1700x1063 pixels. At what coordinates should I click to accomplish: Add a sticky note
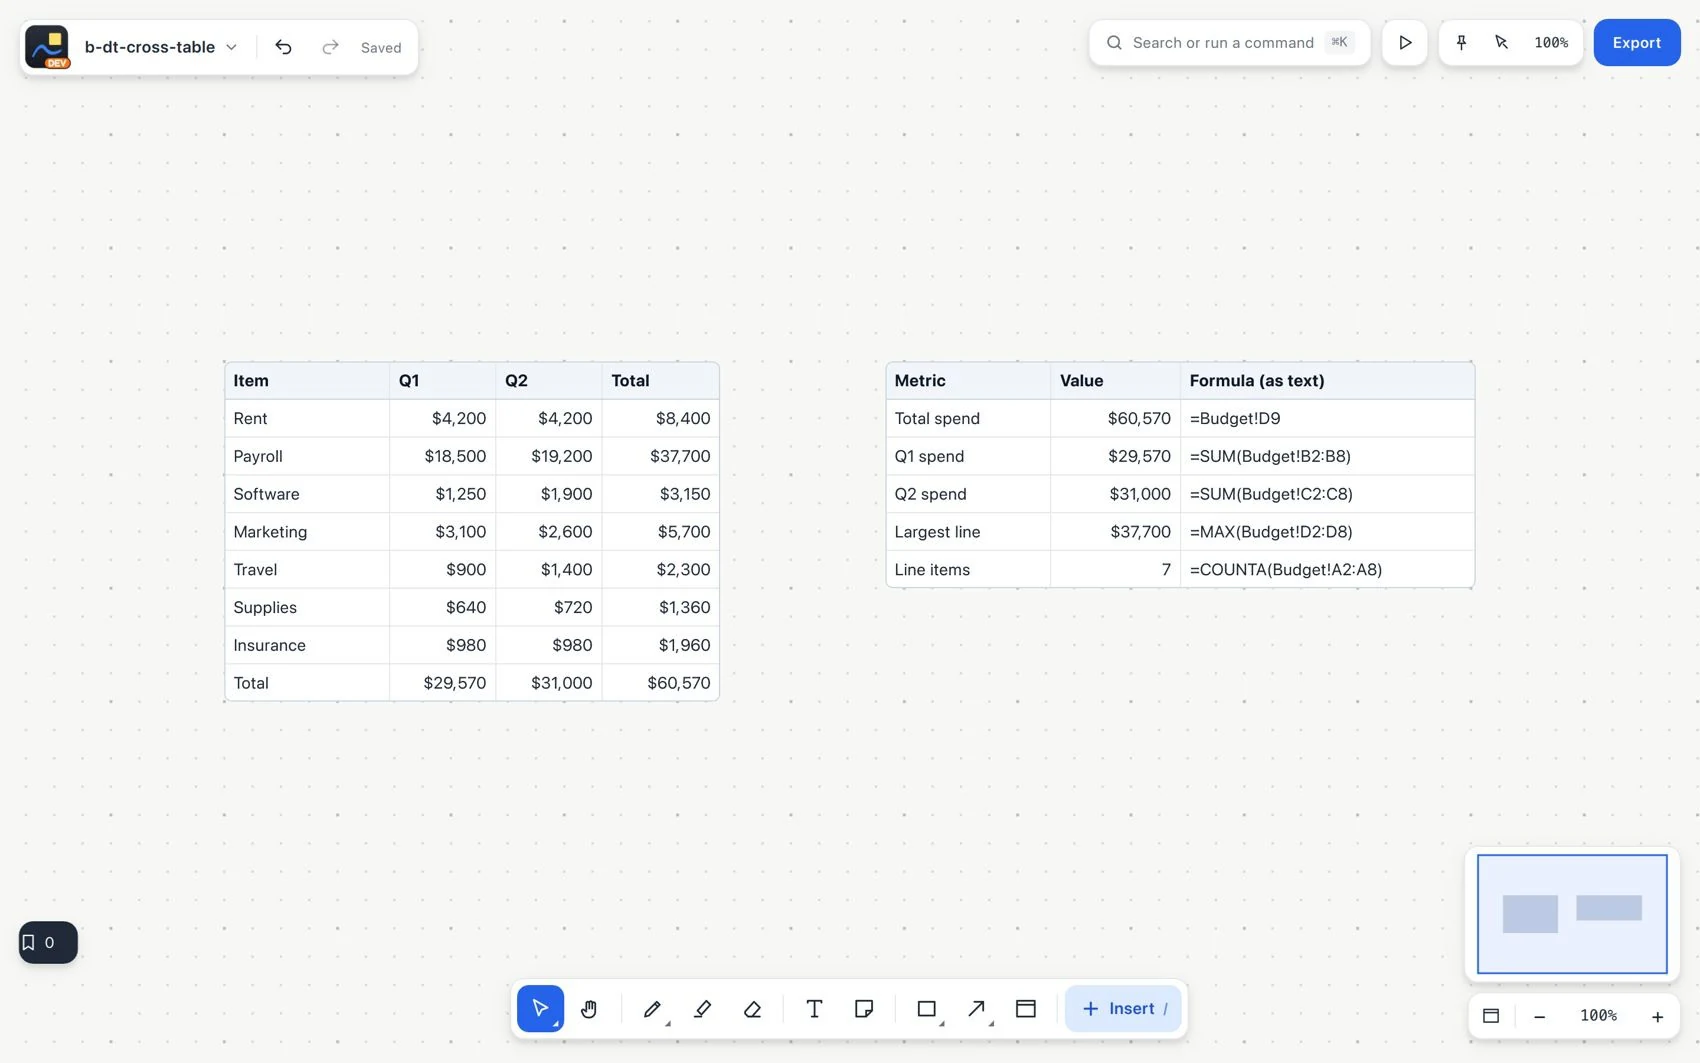coord(864,1008)
